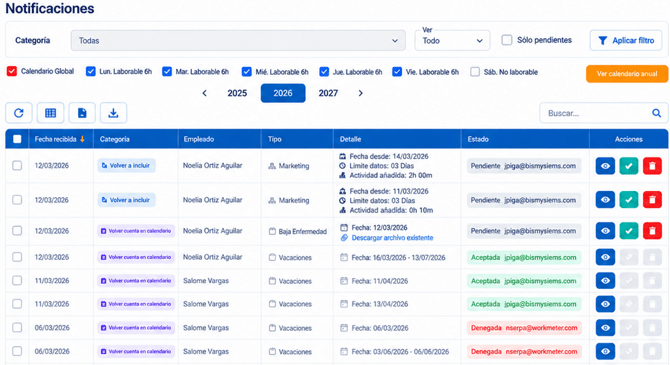Click Aplicar filtro button
Image resolution: width=670 pixels, height=365 pixels.
pyautogui.click(x=626, y=41)
